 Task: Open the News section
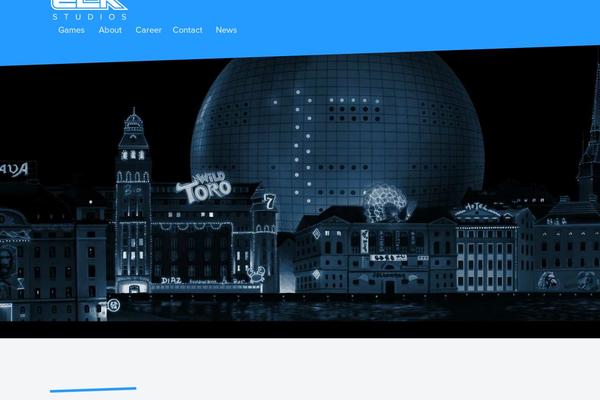[226, 30]
